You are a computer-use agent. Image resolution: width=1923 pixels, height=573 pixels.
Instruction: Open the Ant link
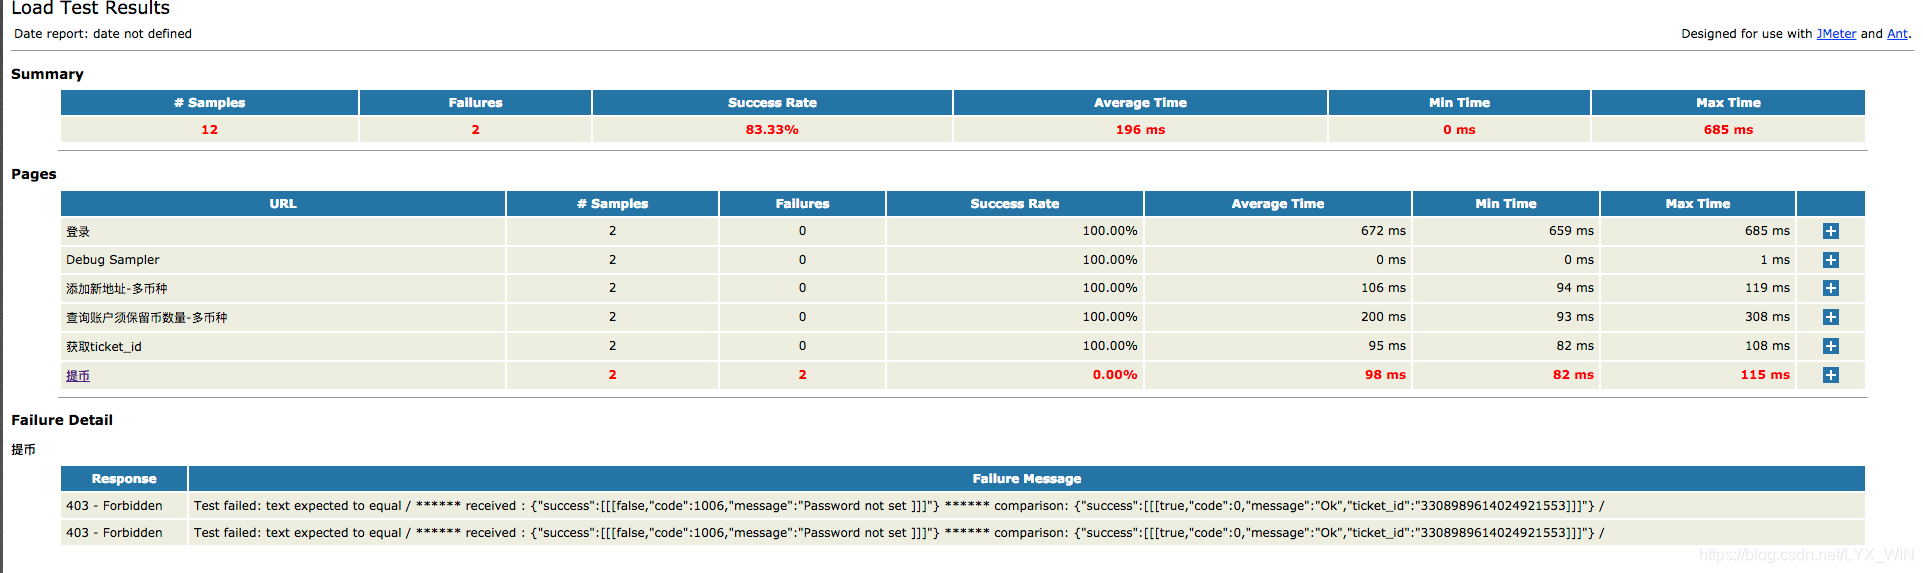[x=1897, y=34]
